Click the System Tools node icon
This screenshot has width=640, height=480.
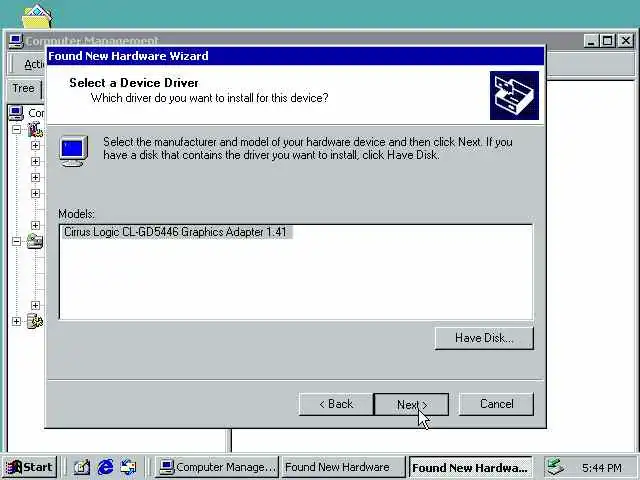(36, 130)
